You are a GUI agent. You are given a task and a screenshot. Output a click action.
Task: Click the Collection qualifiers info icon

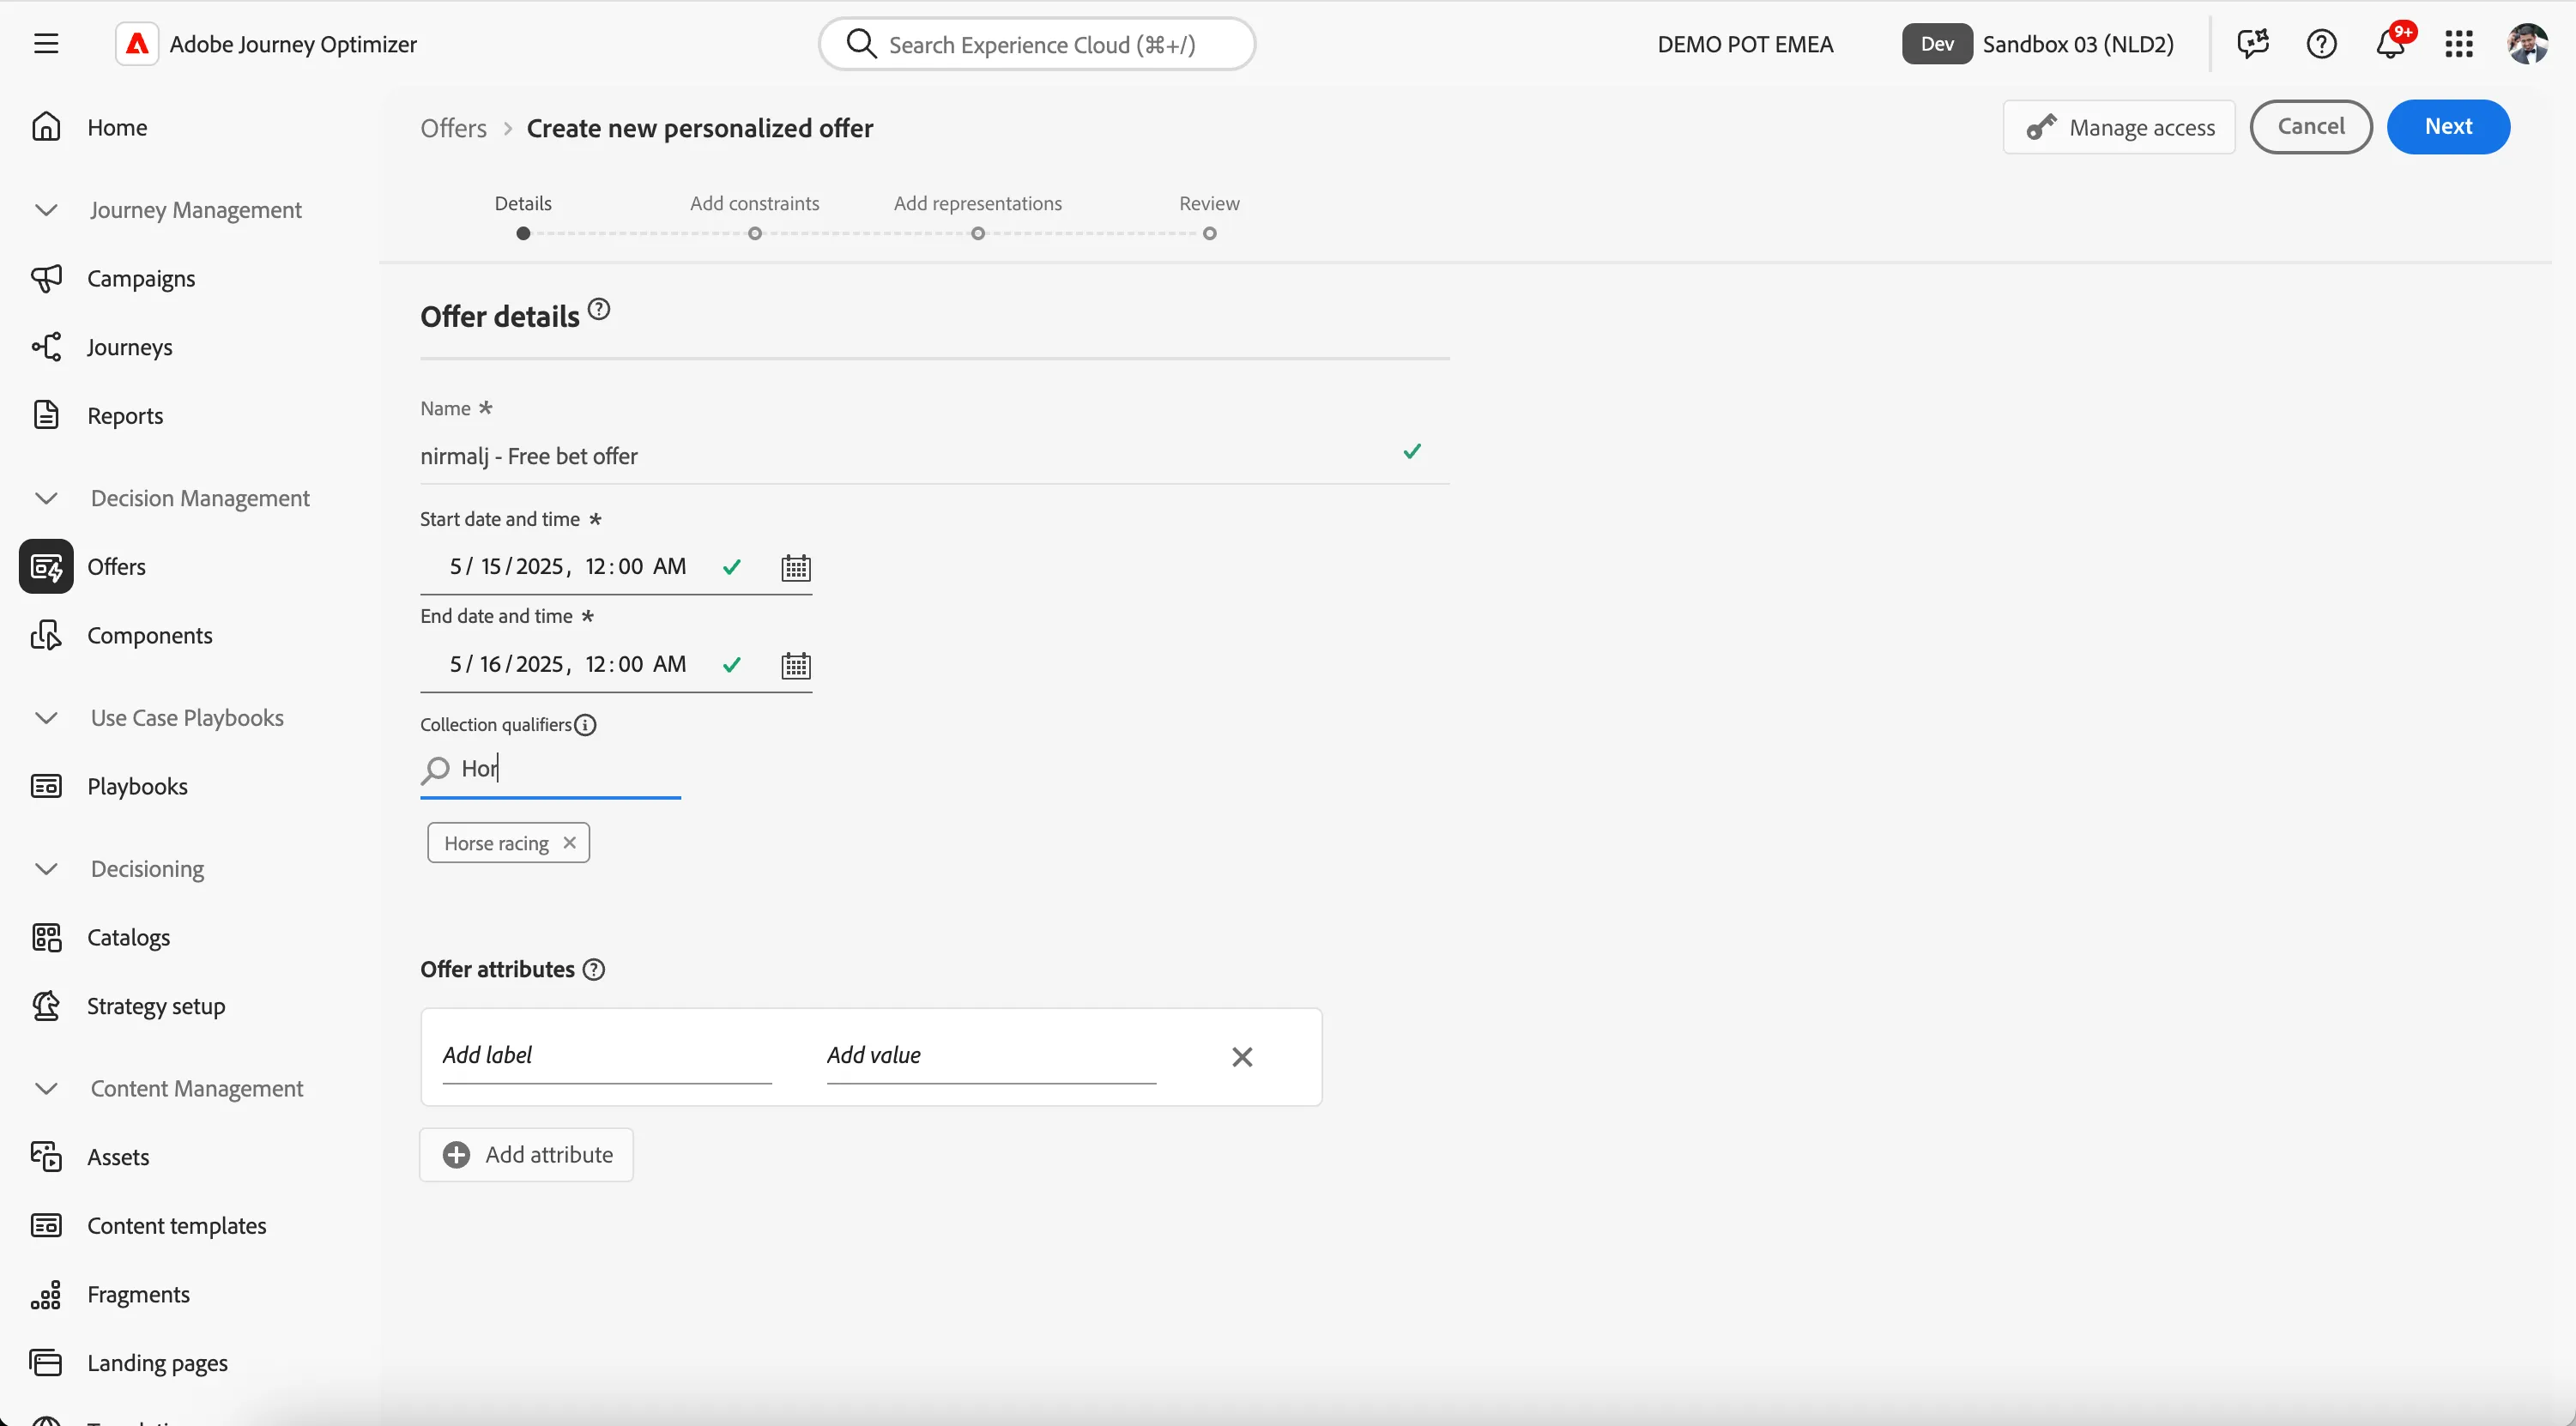tap(586, 725)
